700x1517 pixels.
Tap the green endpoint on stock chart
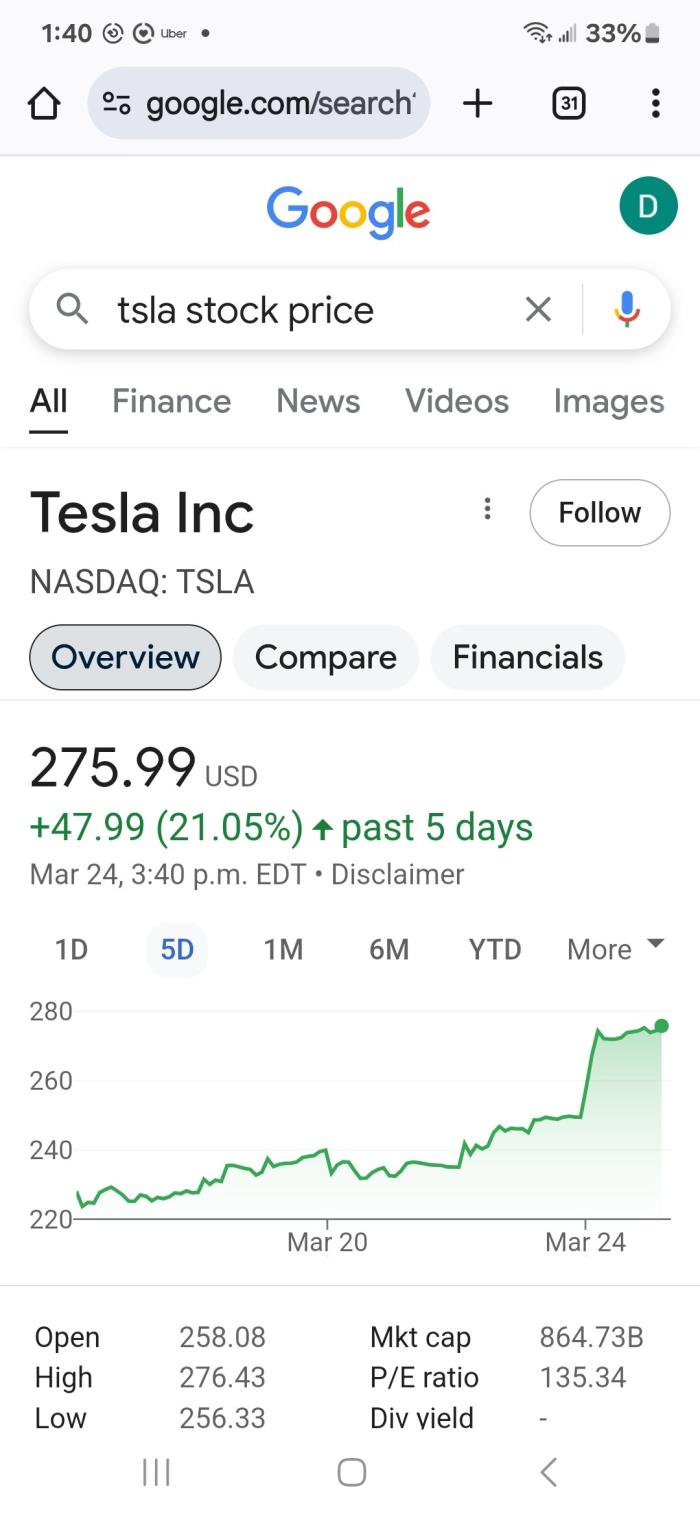[661, 1026]
